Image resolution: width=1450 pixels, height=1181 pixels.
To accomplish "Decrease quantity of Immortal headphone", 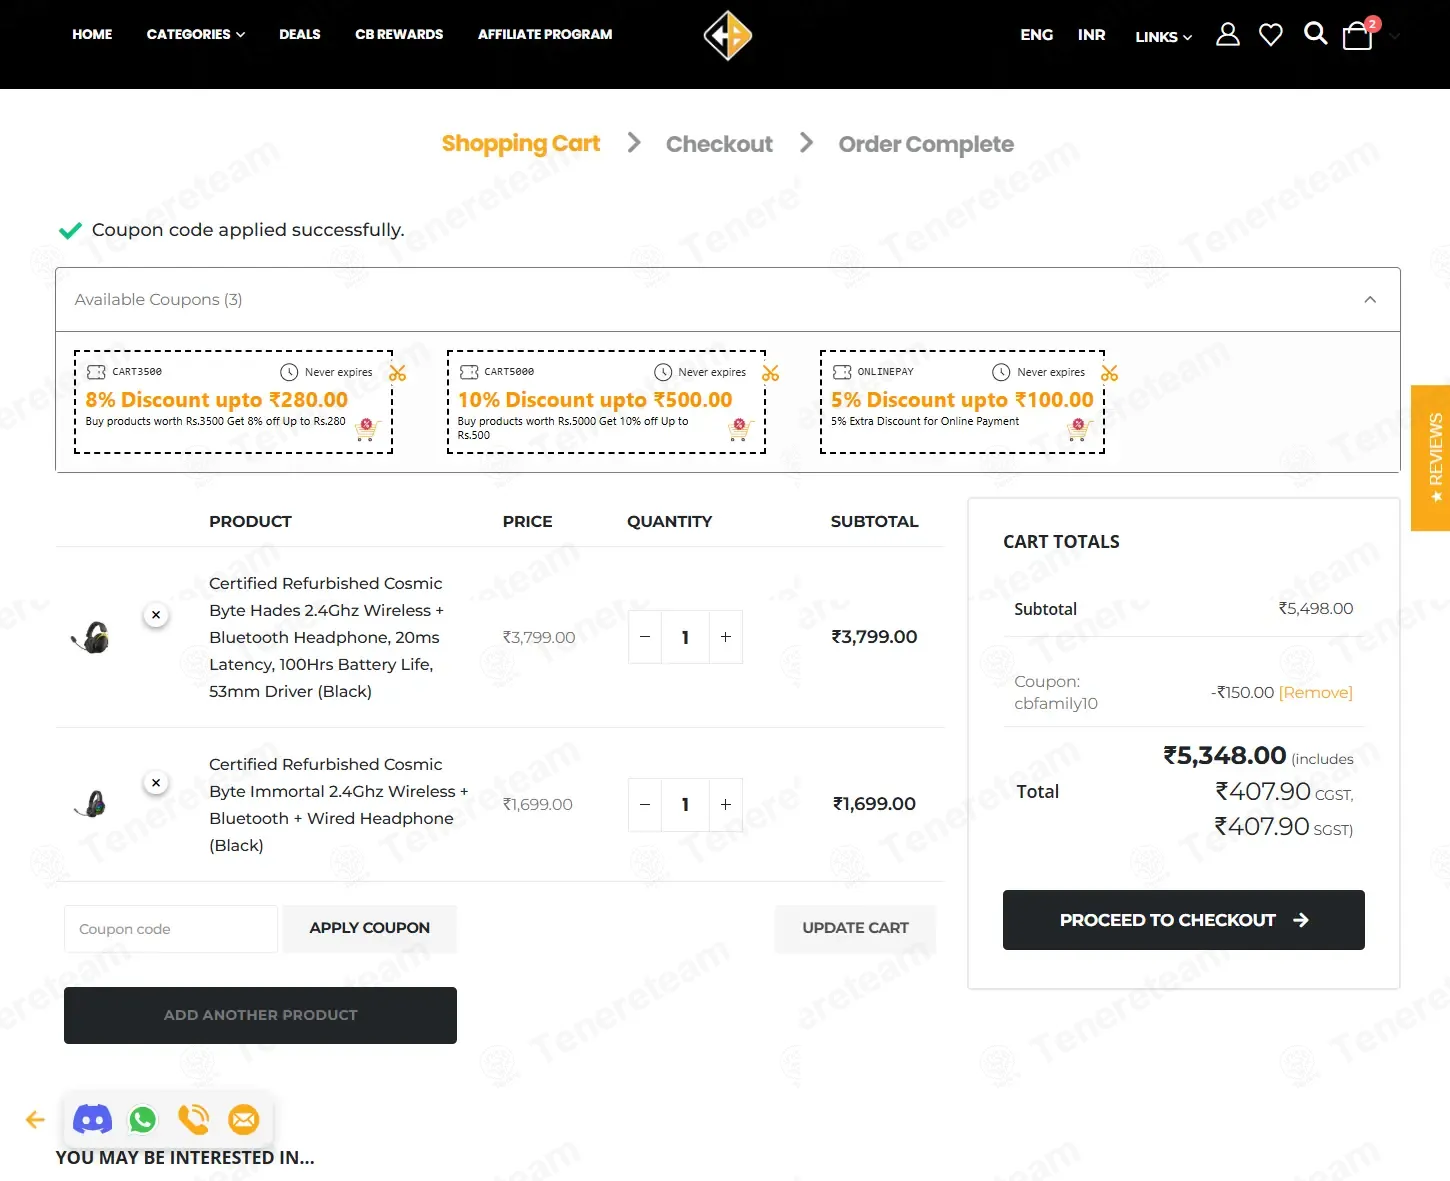I will (x=645, y=805).
